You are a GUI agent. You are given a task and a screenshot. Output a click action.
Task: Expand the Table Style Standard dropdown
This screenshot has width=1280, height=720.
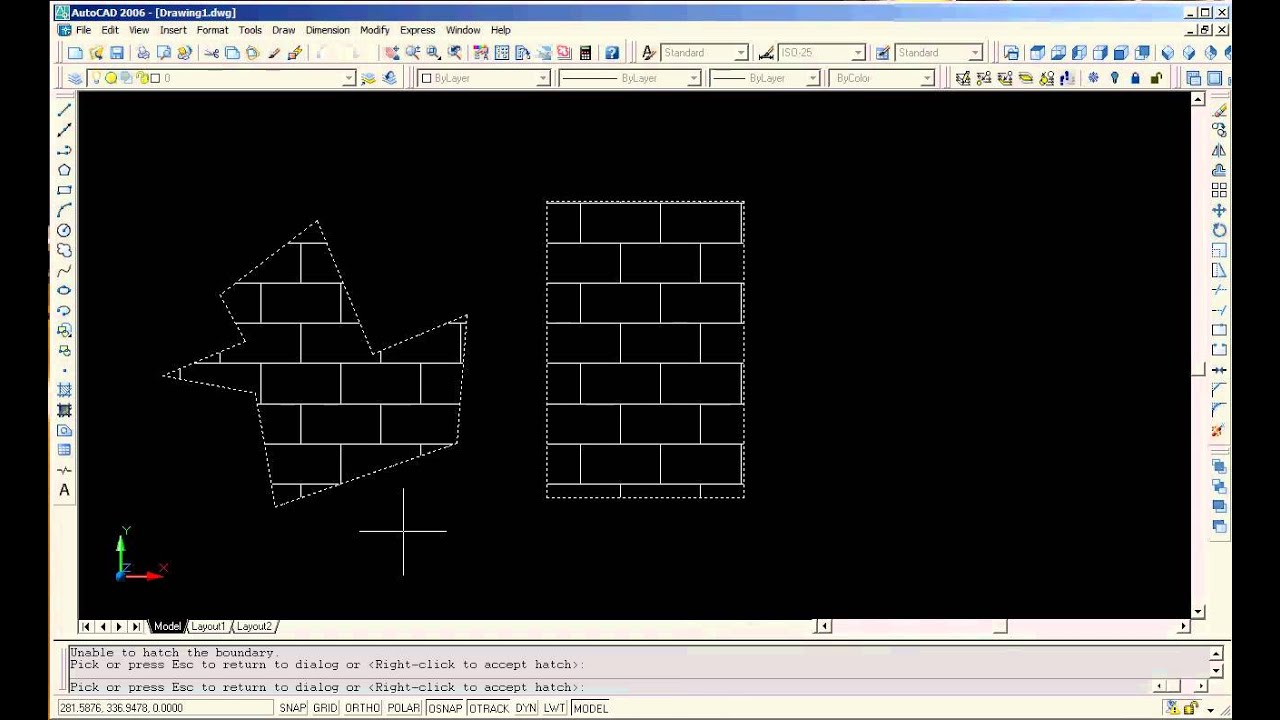point(975,53)
